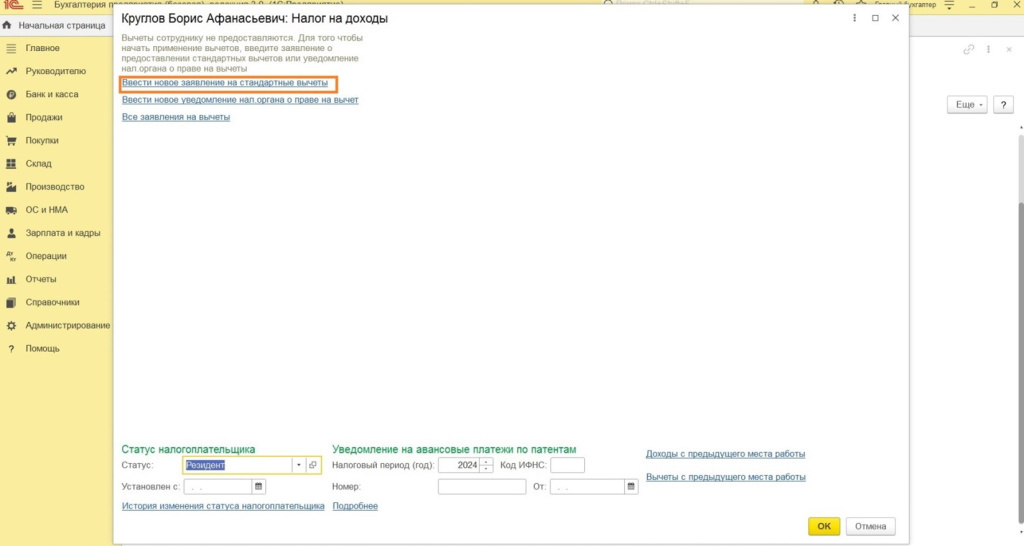Open Все заявления на вычеты link
Screen dimensions: 1024x546
[x=176, y=117]
